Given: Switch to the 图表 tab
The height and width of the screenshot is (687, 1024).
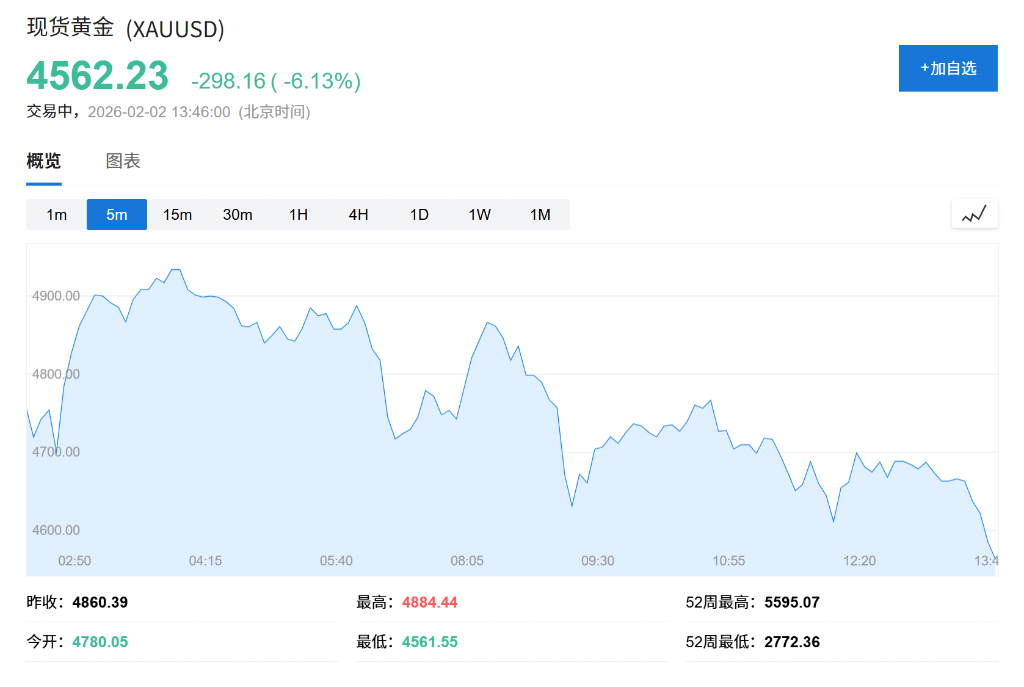Looking at the screenshot, I should 121,161.
